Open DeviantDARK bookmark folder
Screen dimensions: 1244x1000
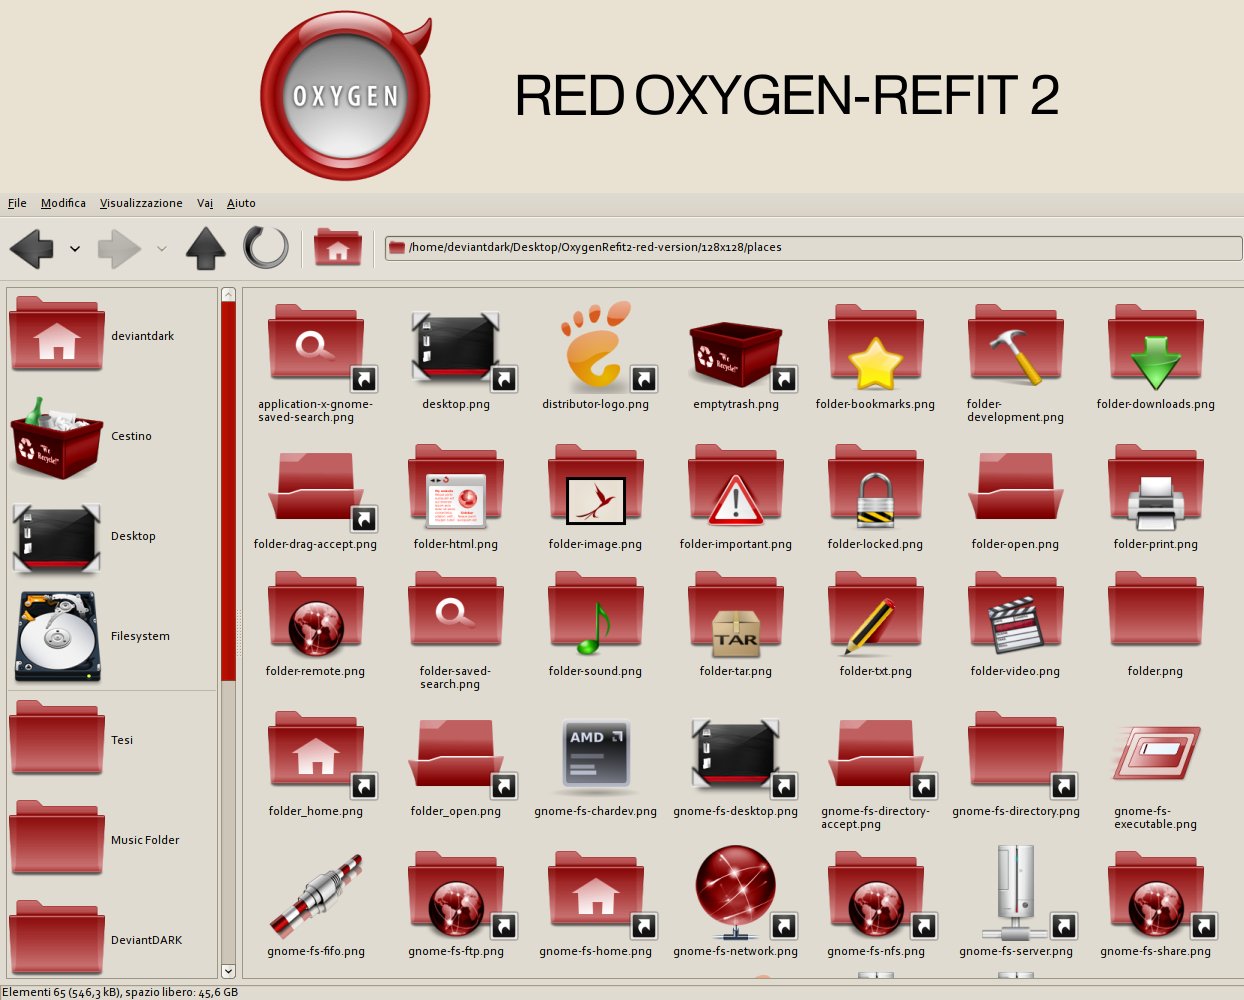(x=96, y=939)
